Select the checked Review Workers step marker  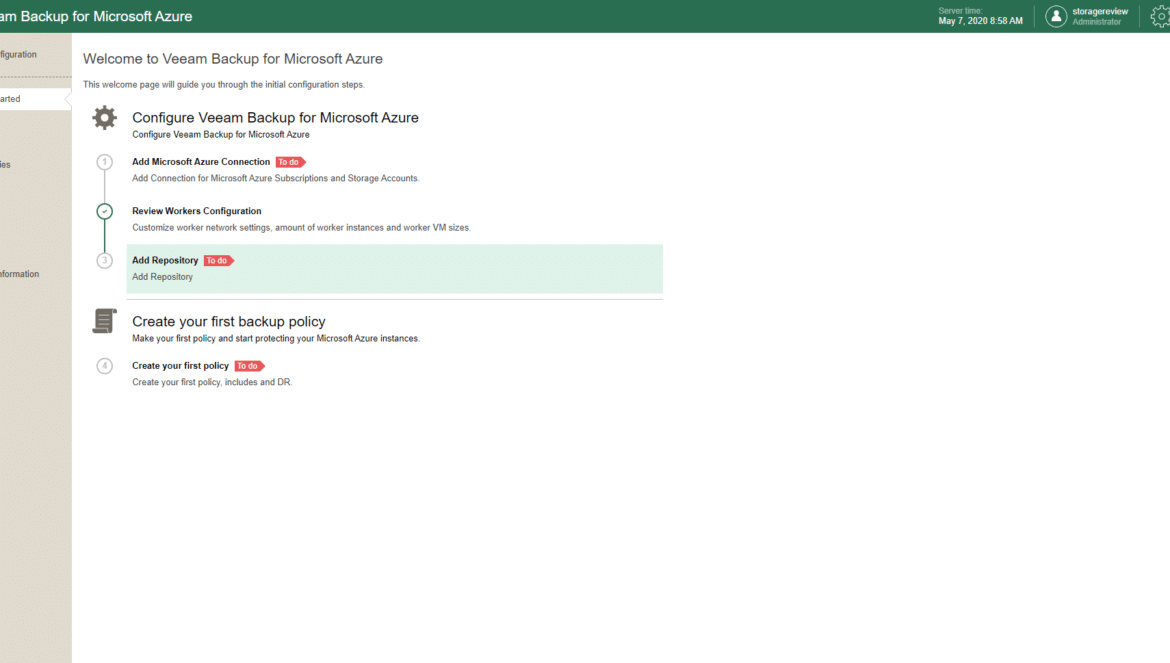point(104,211)
